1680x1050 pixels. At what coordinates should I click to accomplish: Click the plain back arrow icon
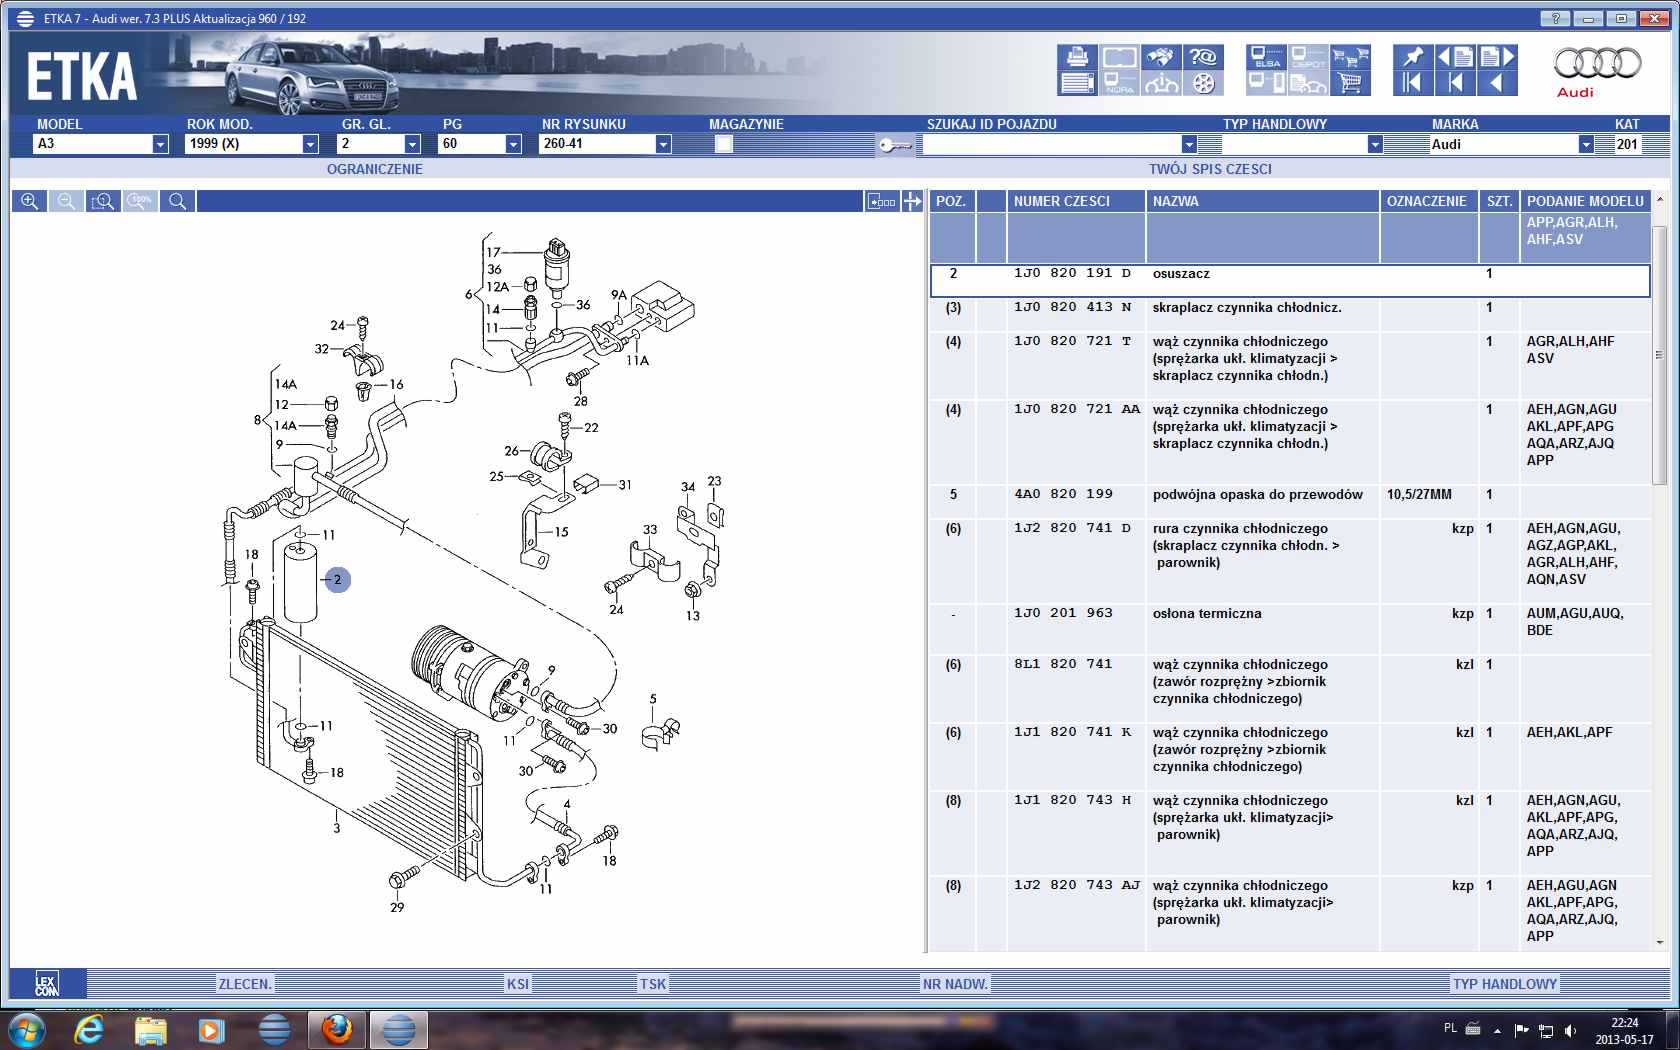click(1497, 83)
